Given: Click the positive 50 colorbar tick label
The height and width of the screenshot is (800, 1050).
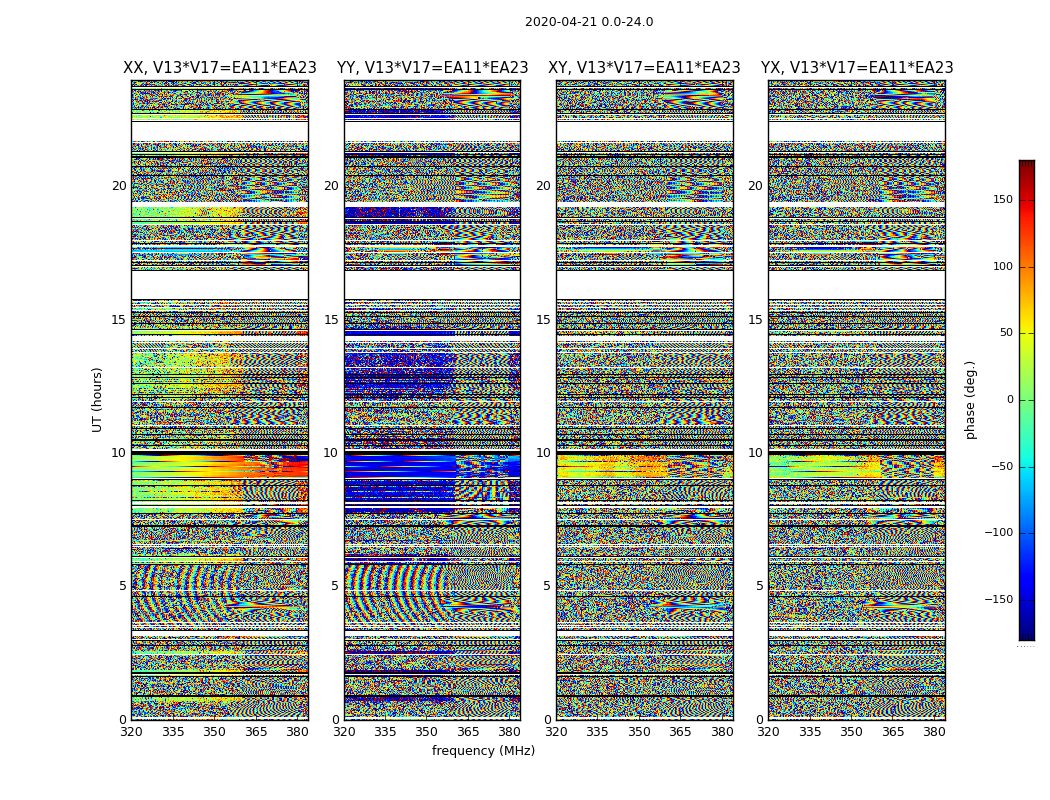Looking at the screenshot, I should coord(1006,333).
